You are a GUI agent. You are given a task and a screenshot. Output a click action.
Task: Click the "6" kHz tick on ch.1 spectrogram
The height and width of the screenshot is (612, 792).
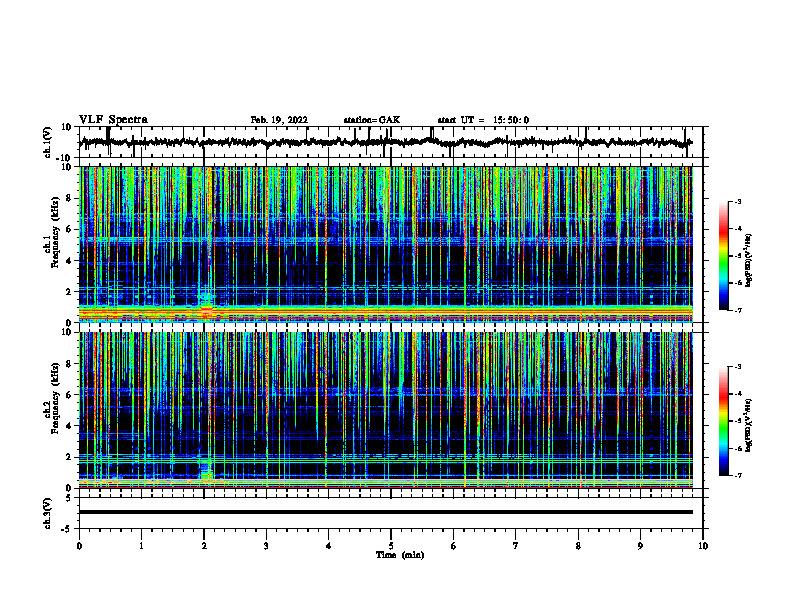69,230
